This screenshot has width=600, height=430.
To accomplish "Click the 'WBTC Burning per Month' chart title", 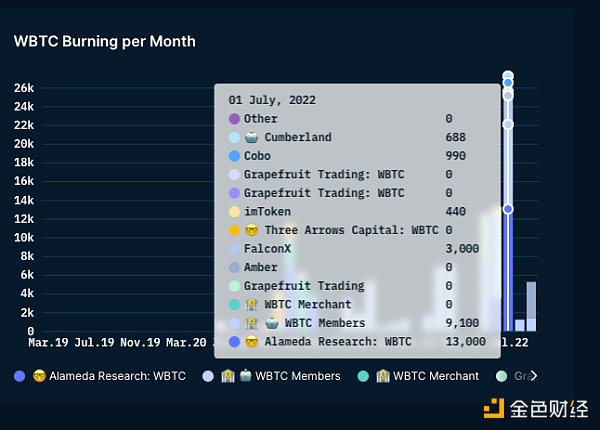I will [x=104, y=41].
